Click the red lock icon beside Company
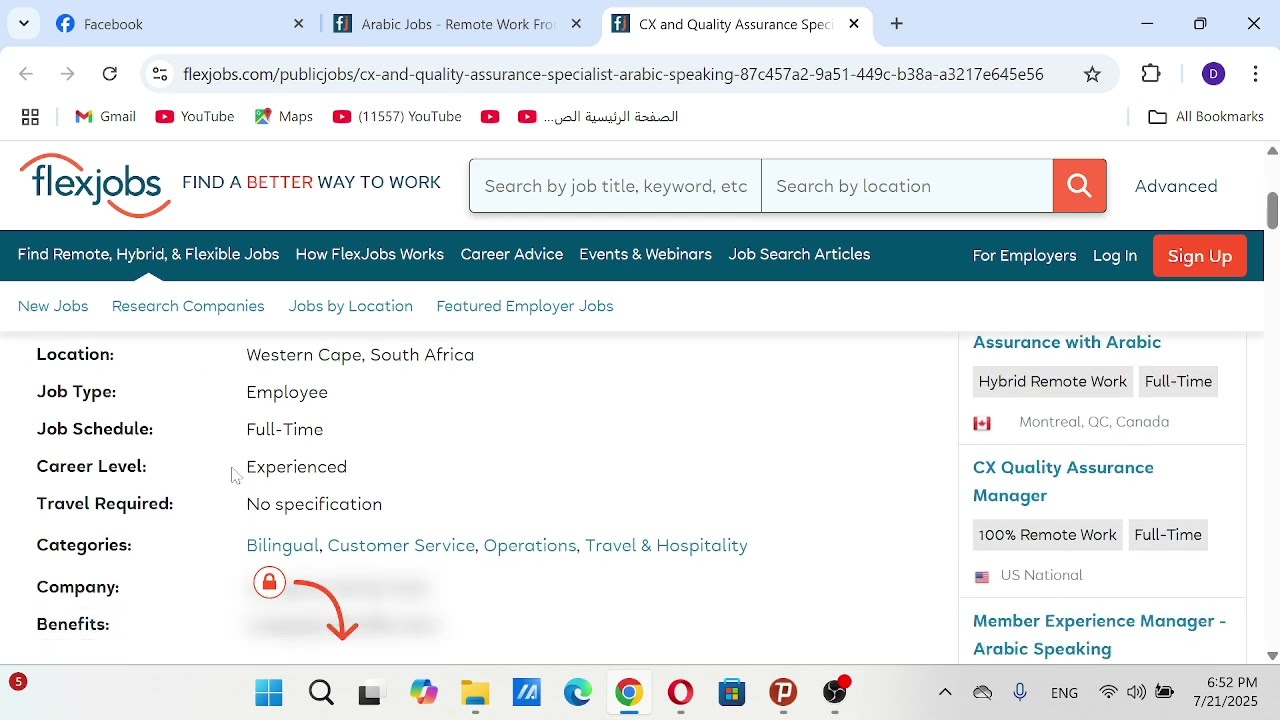 (x=269, y=583)
